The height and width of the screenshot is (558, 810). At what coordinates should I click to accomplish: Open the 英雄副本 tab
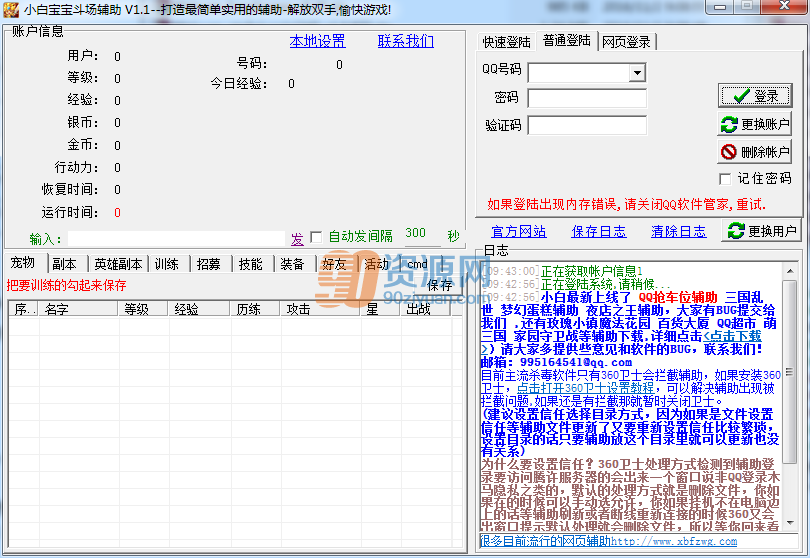(x=118, y=264)
